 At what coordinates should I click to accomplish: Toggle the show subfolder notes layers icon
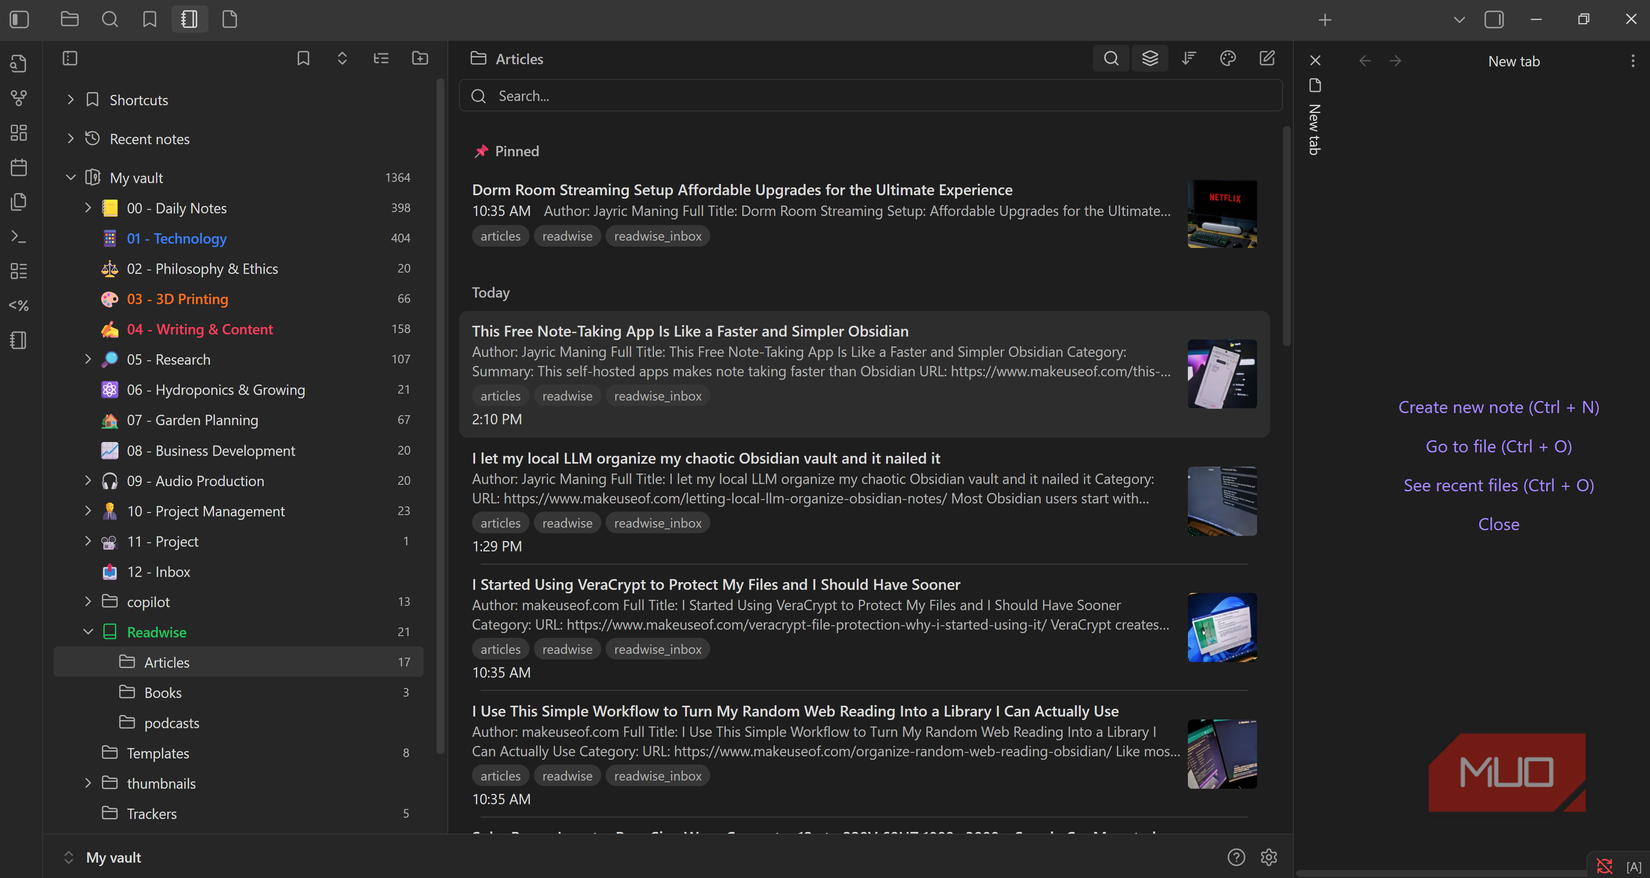point(1150,59)
